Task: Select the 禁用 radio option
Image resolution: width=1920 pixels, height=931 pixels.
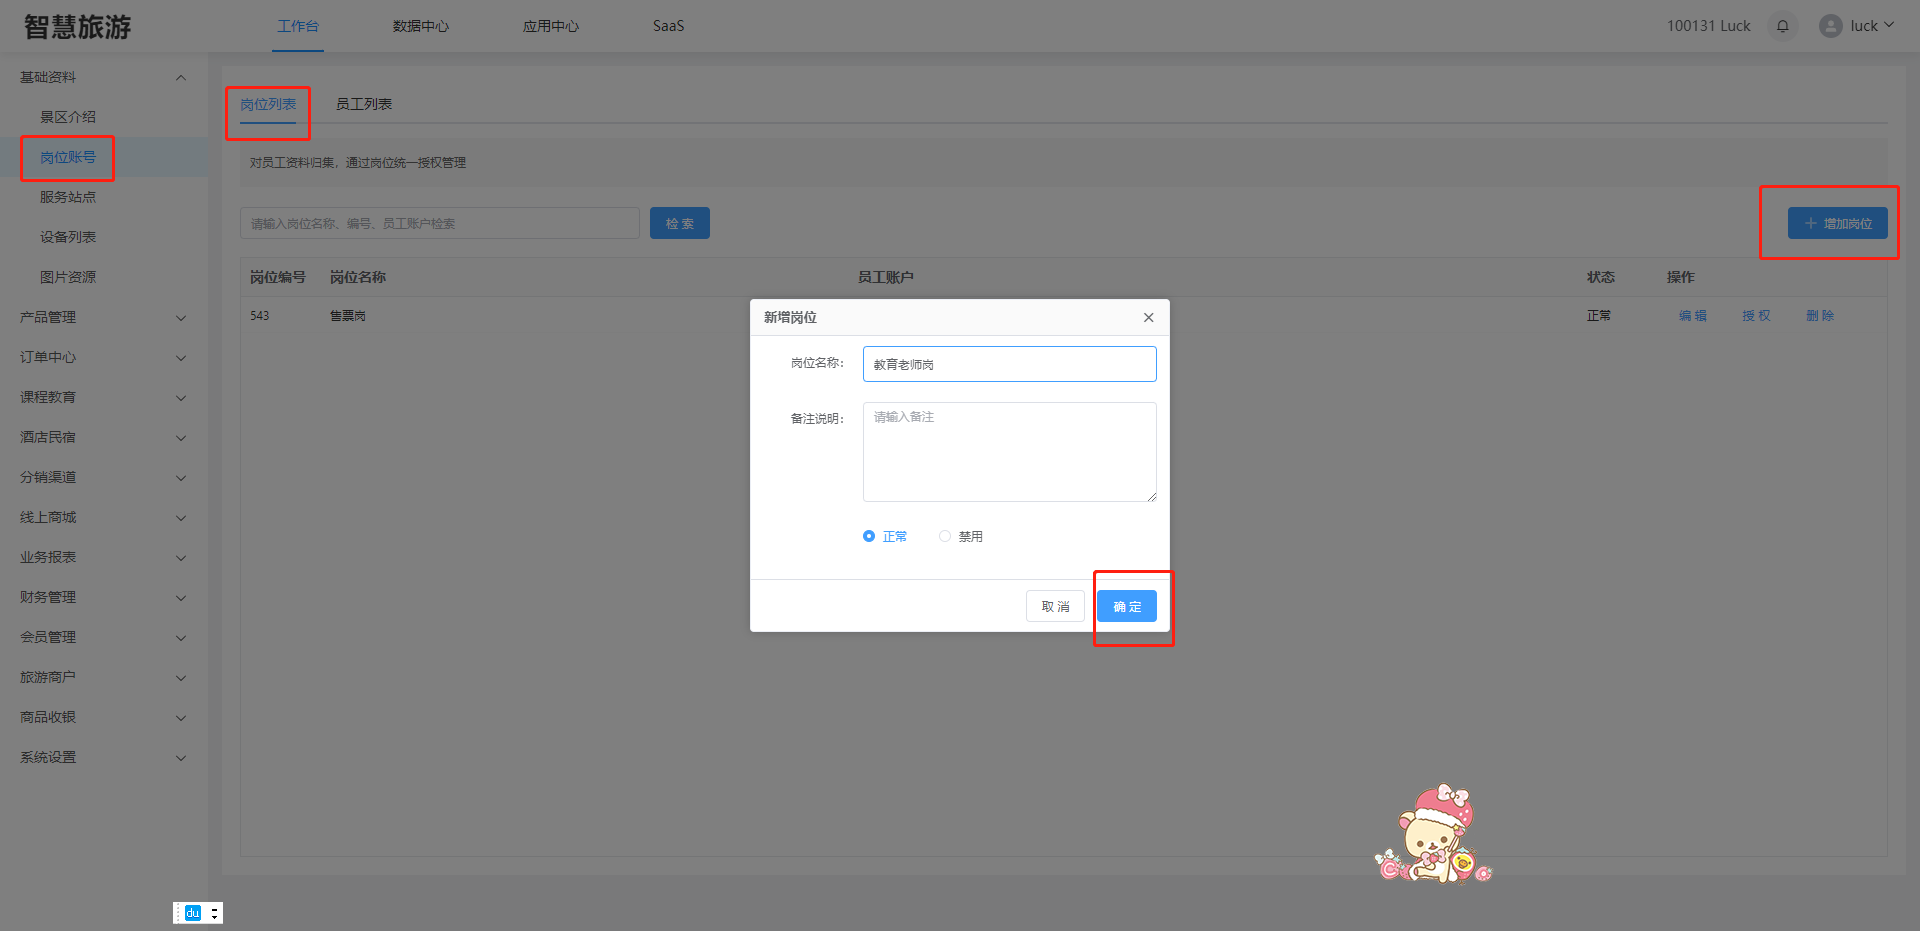Action: (x=945, y=537)
